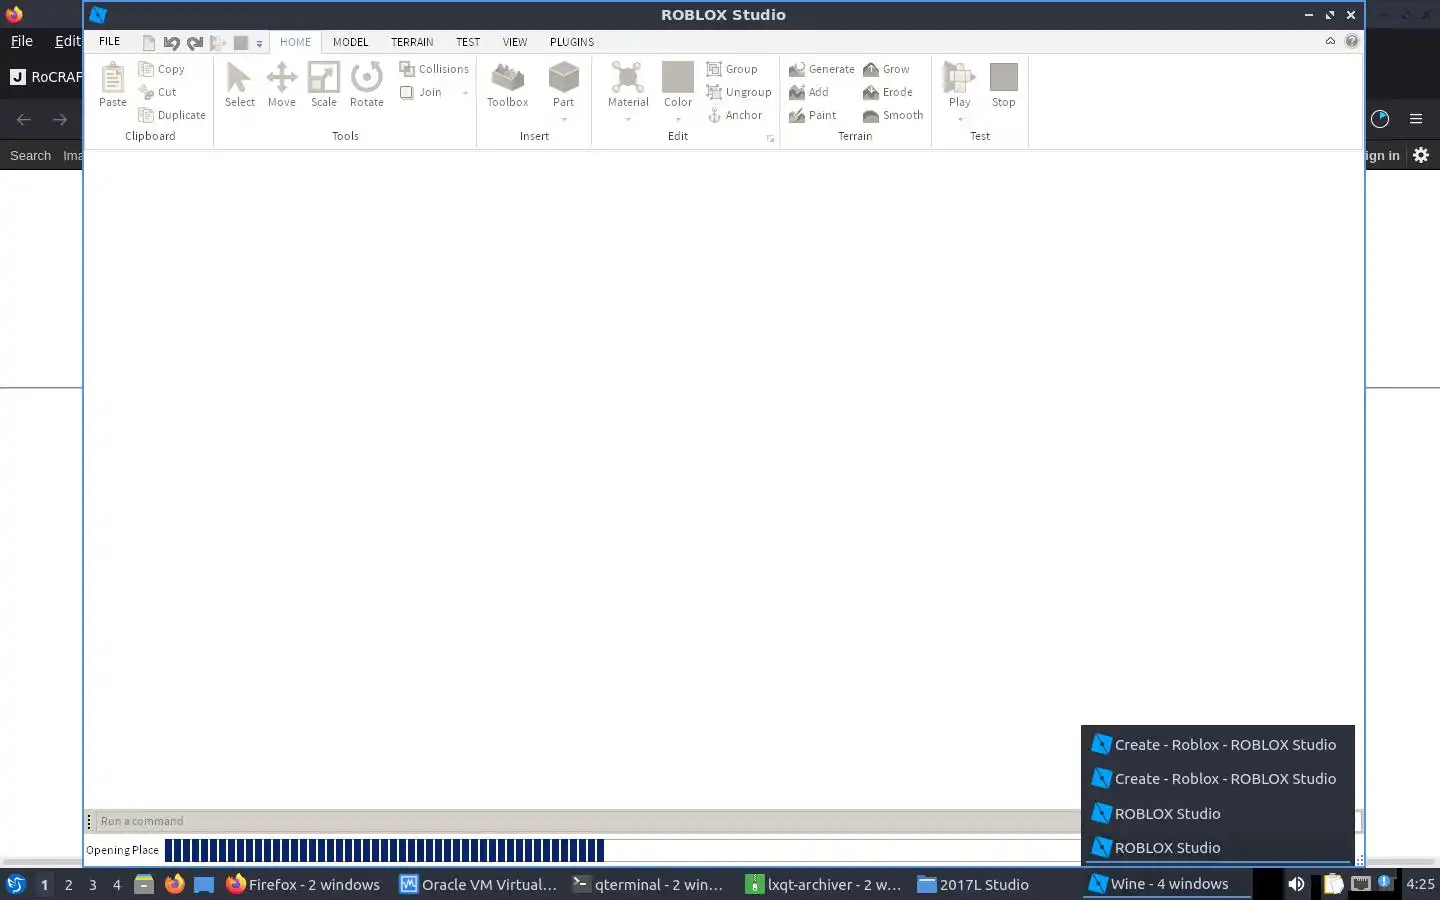Select second Create - Roblox - ROBLOX Studio window entry

(1218, 779)
